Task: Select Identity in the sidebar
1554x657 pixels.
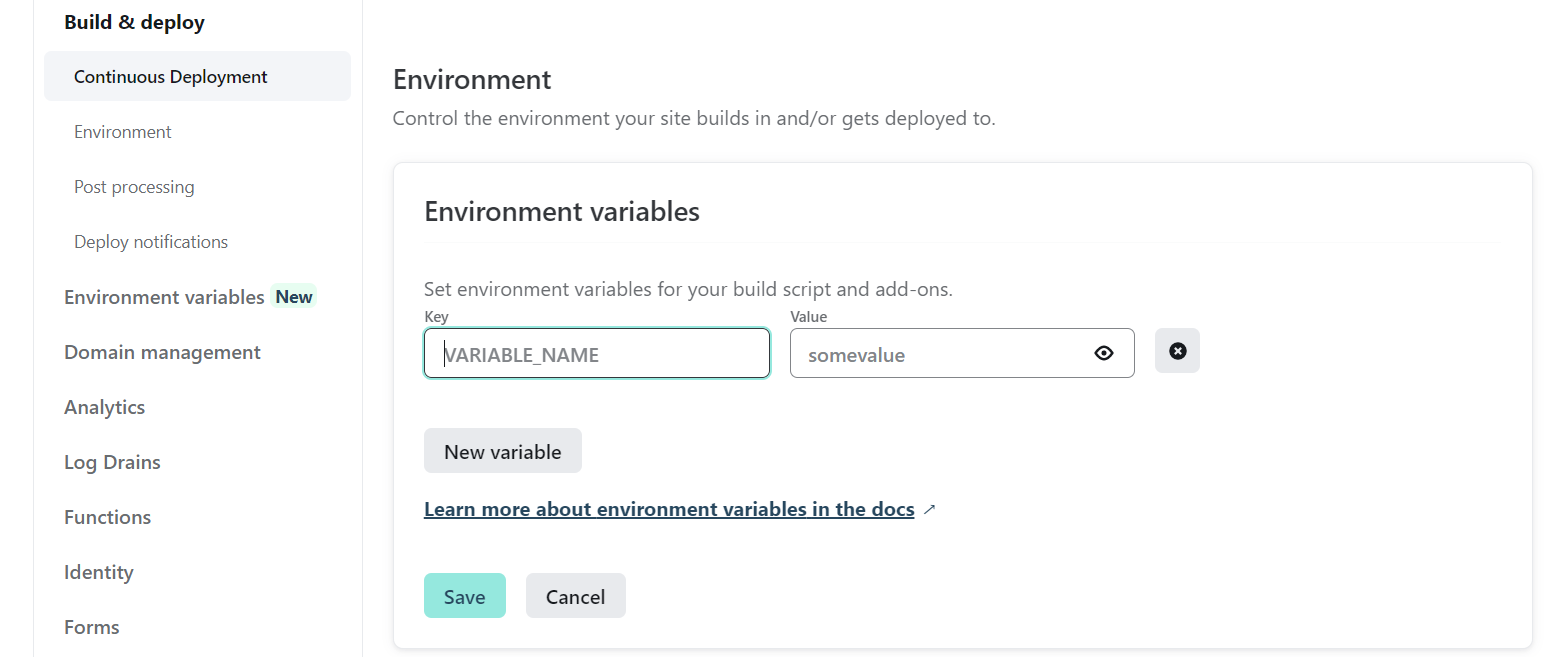Action: click(98, 572)
